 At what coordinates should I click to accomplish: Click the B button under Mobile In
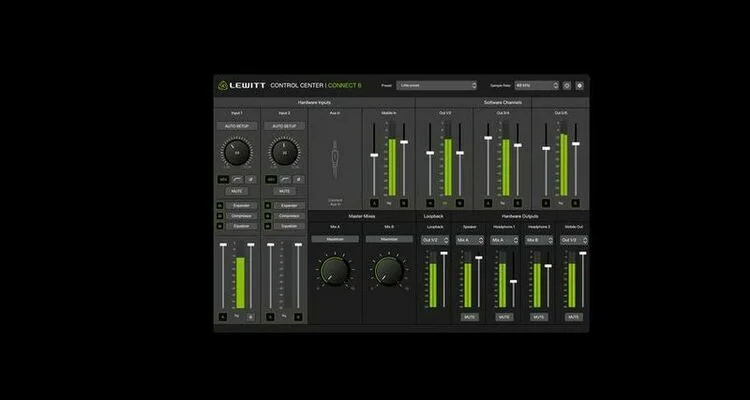point(404,203)
